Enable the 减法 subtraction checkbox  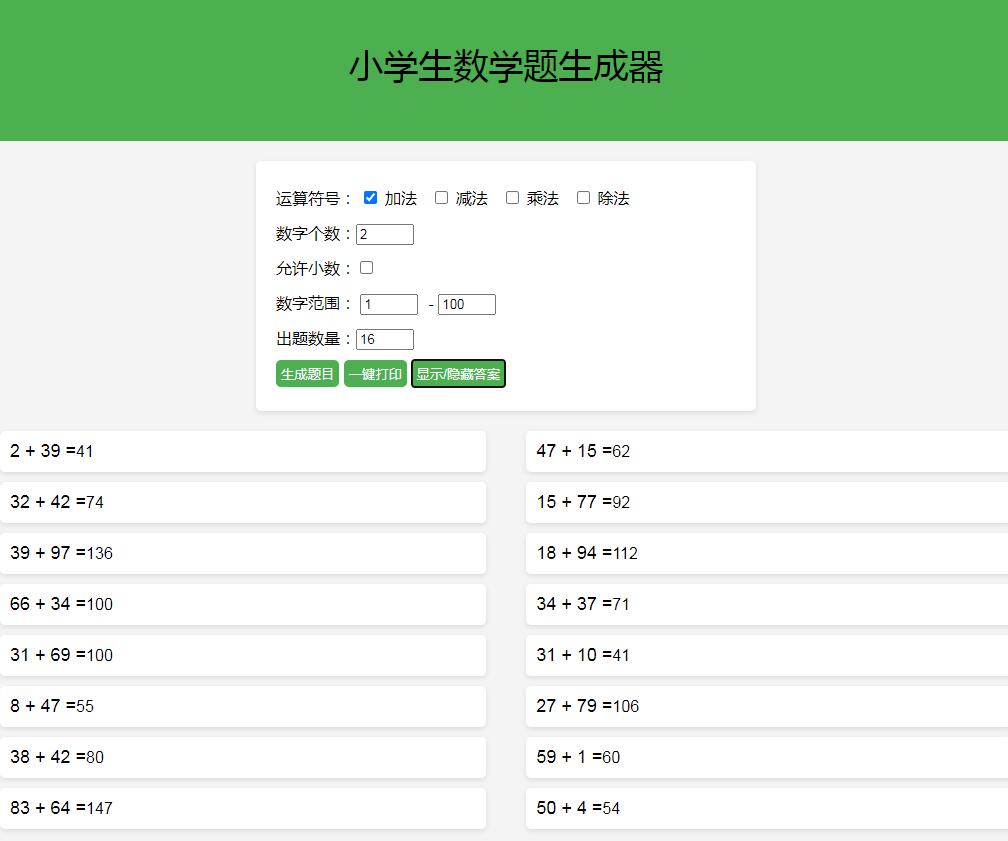tap(441, 197)
